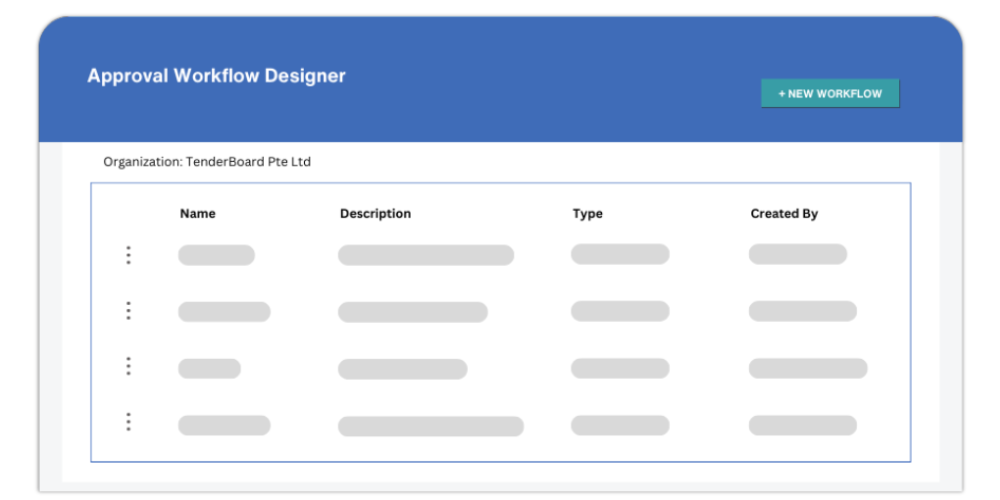Viewport: 1000px width, 500px height.
Task: Click the Created By column header
Action: coord(784,214)
